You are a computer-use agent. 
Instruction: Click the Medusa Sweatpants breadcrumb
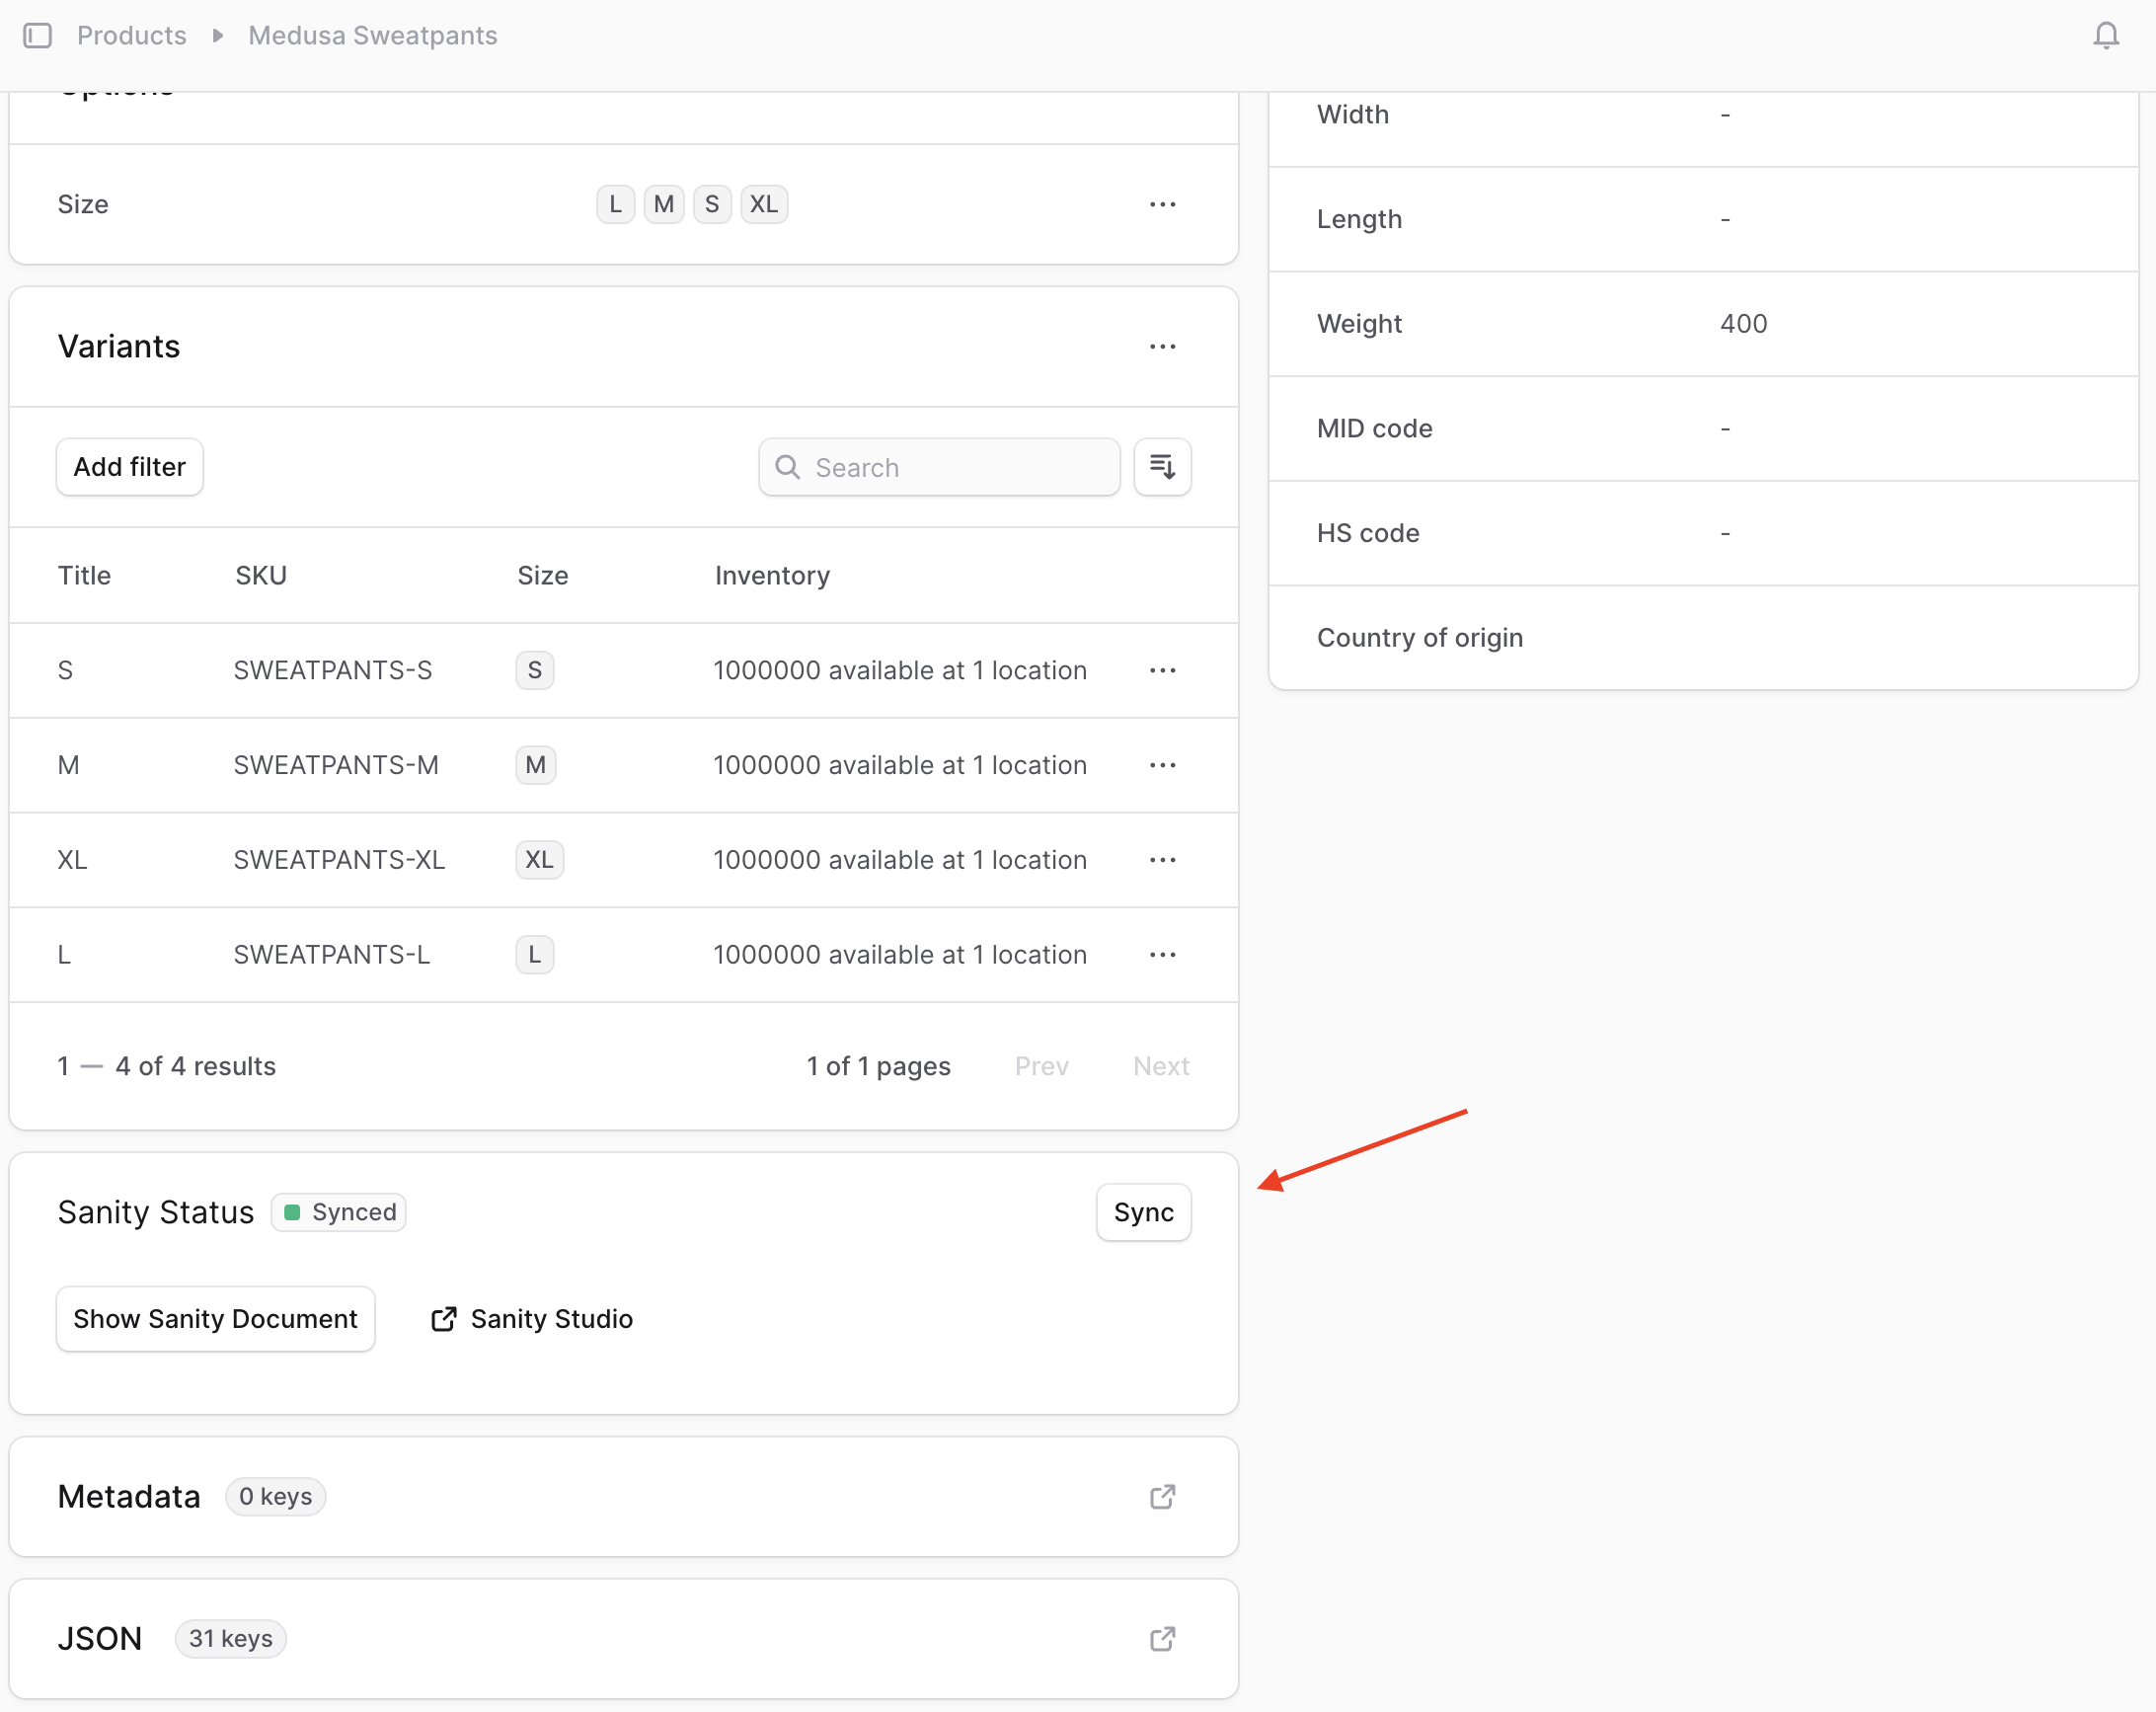click(x=372, y=35)
